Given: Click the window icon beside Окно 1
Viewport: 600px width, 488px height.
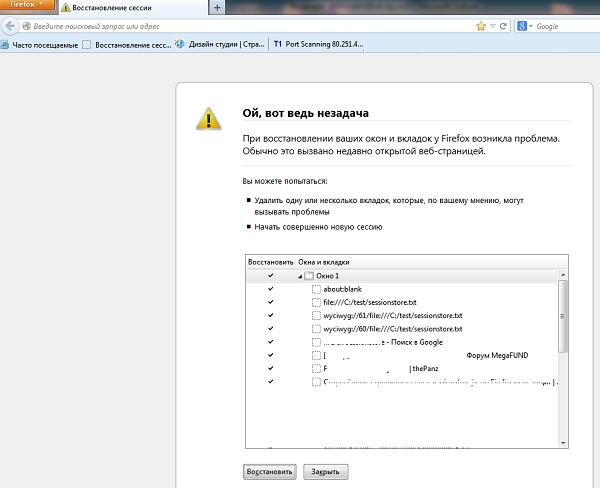Looking at the screenshot, I should pos(309,276).
